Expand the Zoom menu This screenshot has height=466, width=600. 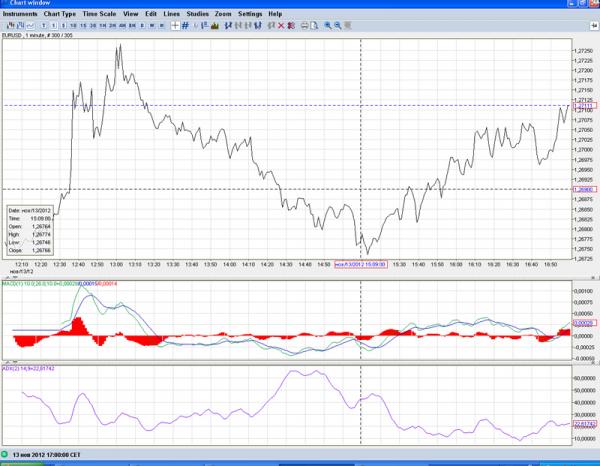click(x=222, y=14)
